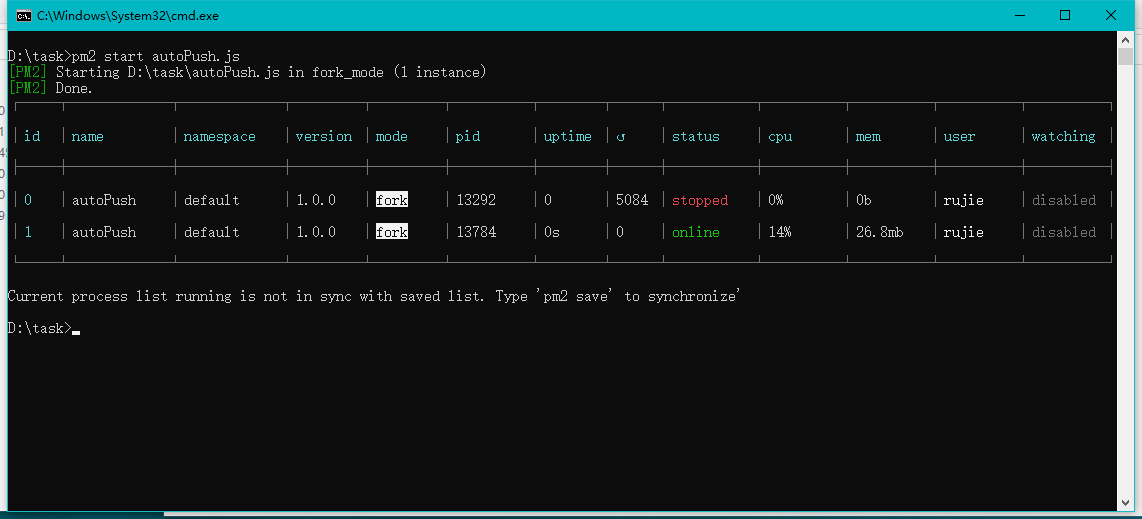Click the 'status' column header
The height and width of the screenshot is (519, 1142).
click(696, 136)
